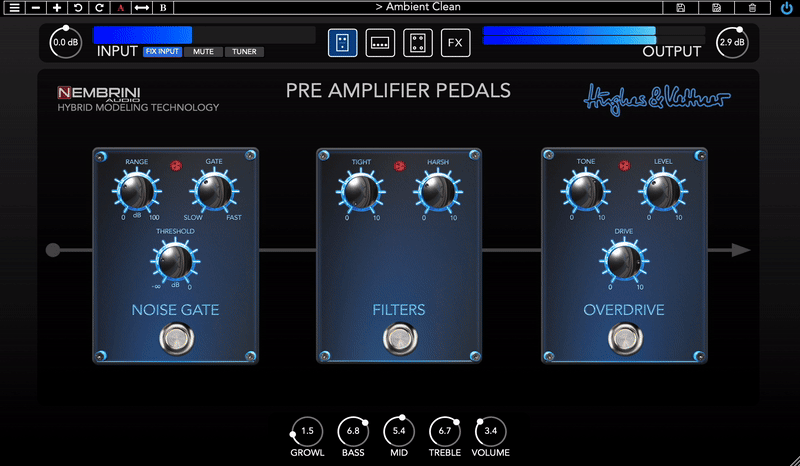The height and width of the screenshot is (466, 800).
Task: Toggle the FILTERS footswitch
Action: [x=401, y=338]
